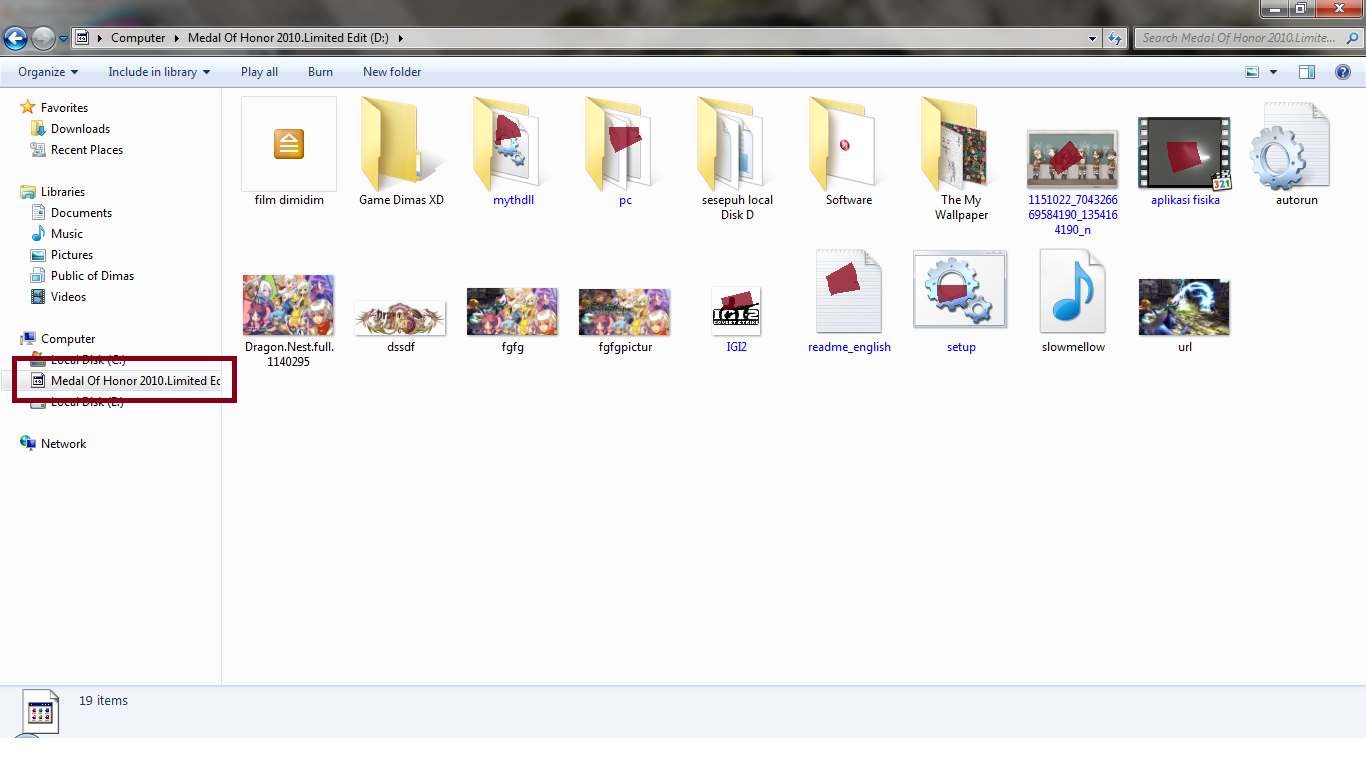Open the mythdll folder
This screenshot has height=769, width=1366.
(x=513, y=152)
